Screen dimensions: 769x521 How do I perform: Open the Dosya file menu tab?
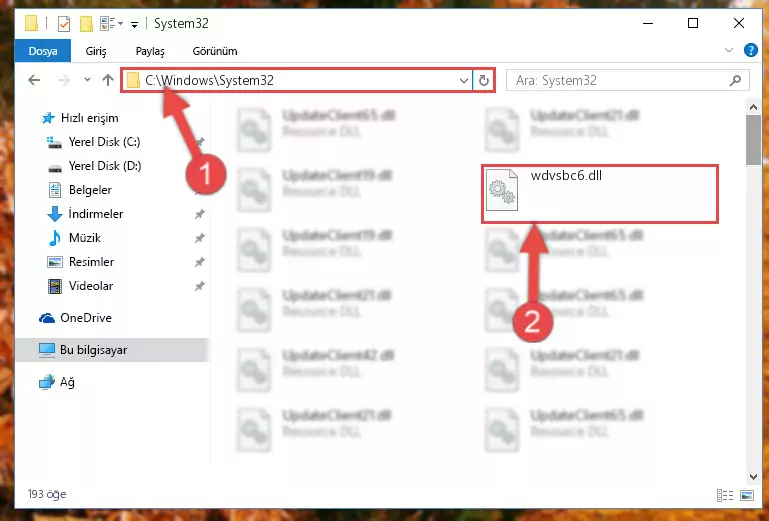click(43, 51)
